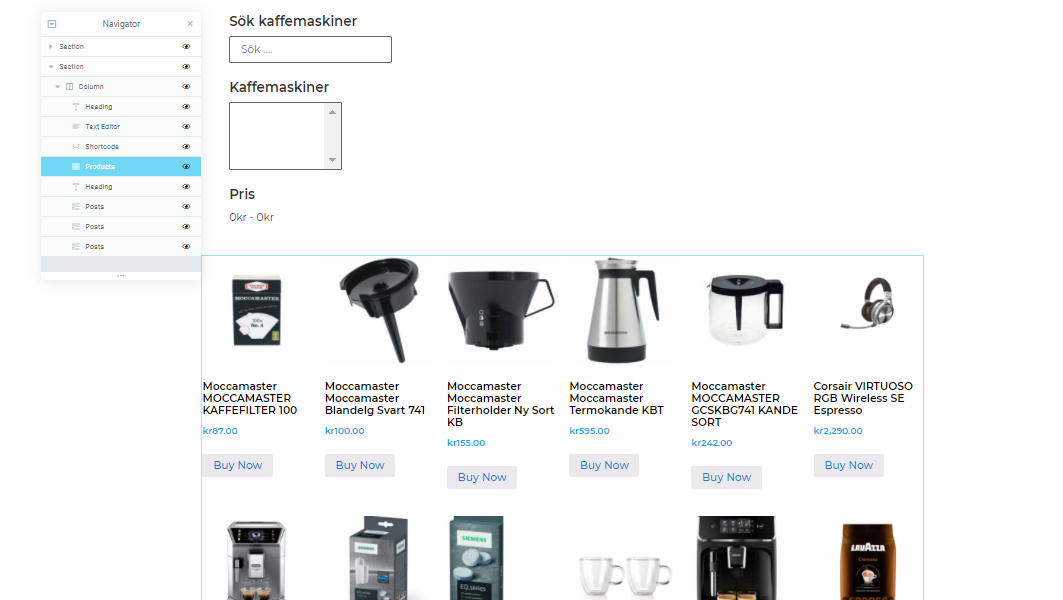Expand the first Section in Navigator
Viewport: 1063px width, 600px height.
click(51, 47)
